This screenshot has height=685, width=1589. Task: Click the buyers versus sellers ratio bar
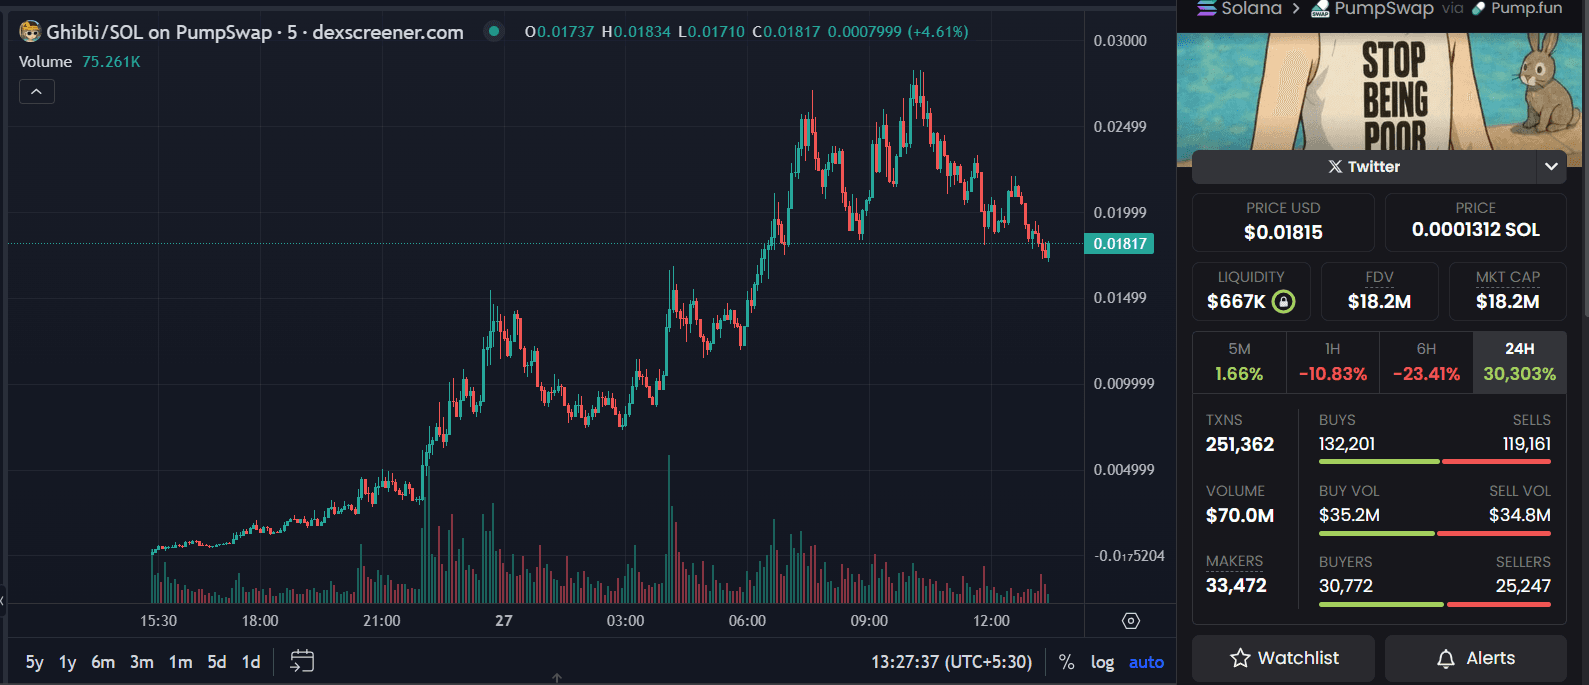click(1435, 604)
